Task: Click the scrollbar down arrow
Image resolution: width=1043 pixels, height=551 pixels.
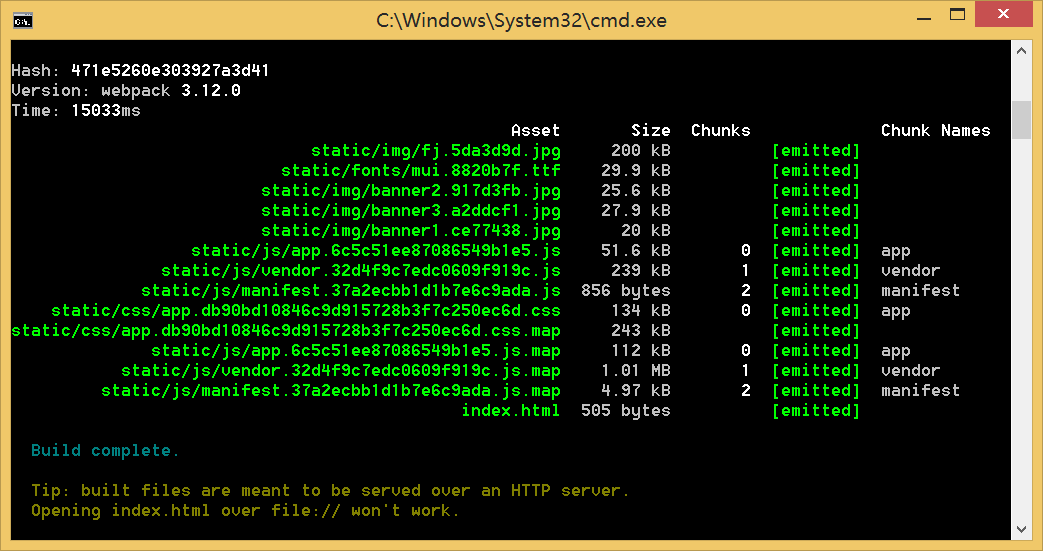Action: pyautogui.click(x=1021, y=529)
